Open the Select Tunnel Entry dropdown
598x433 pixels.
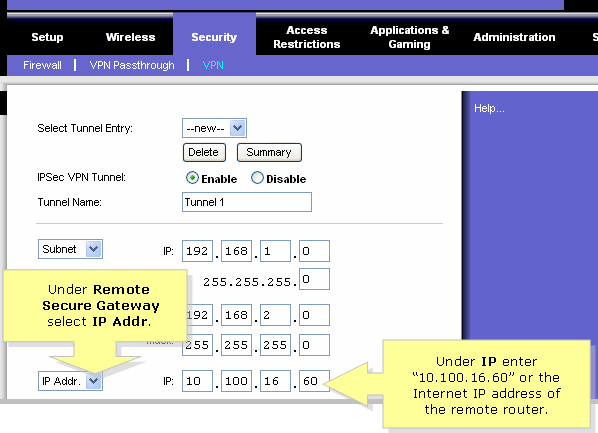[214, 128]
